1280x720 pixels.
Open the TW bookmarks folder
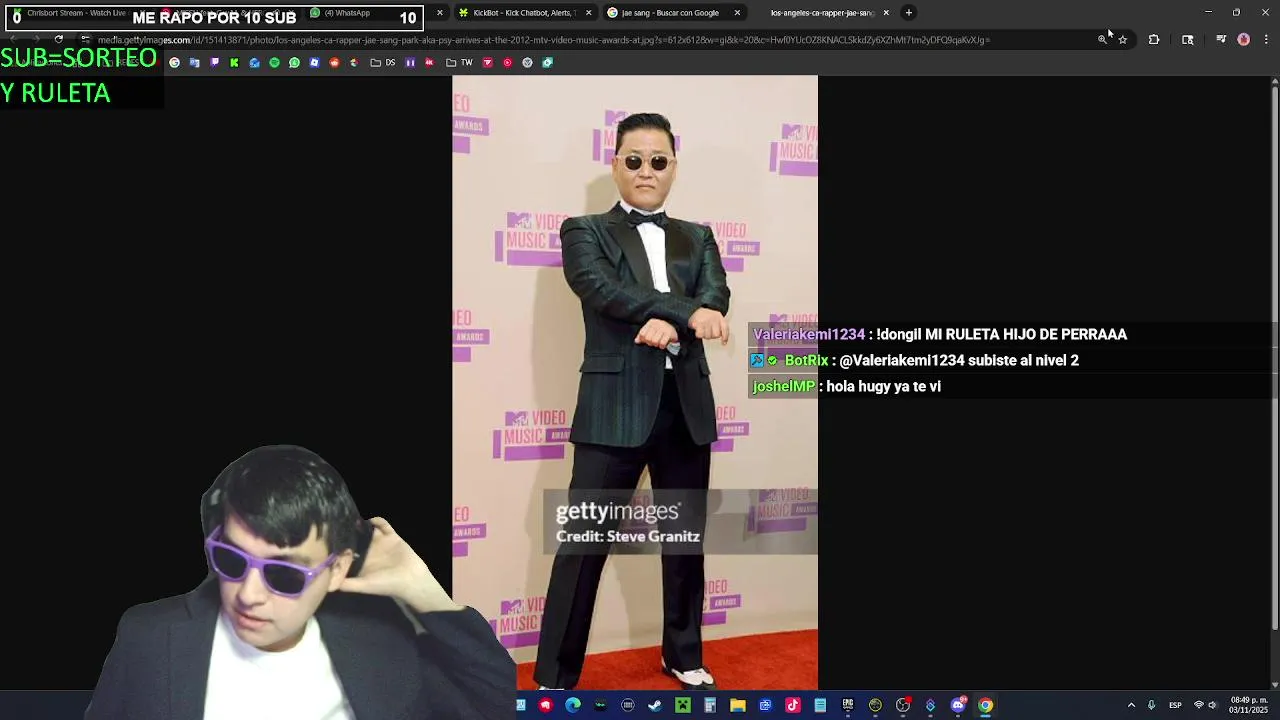click(x=461, y=62)
